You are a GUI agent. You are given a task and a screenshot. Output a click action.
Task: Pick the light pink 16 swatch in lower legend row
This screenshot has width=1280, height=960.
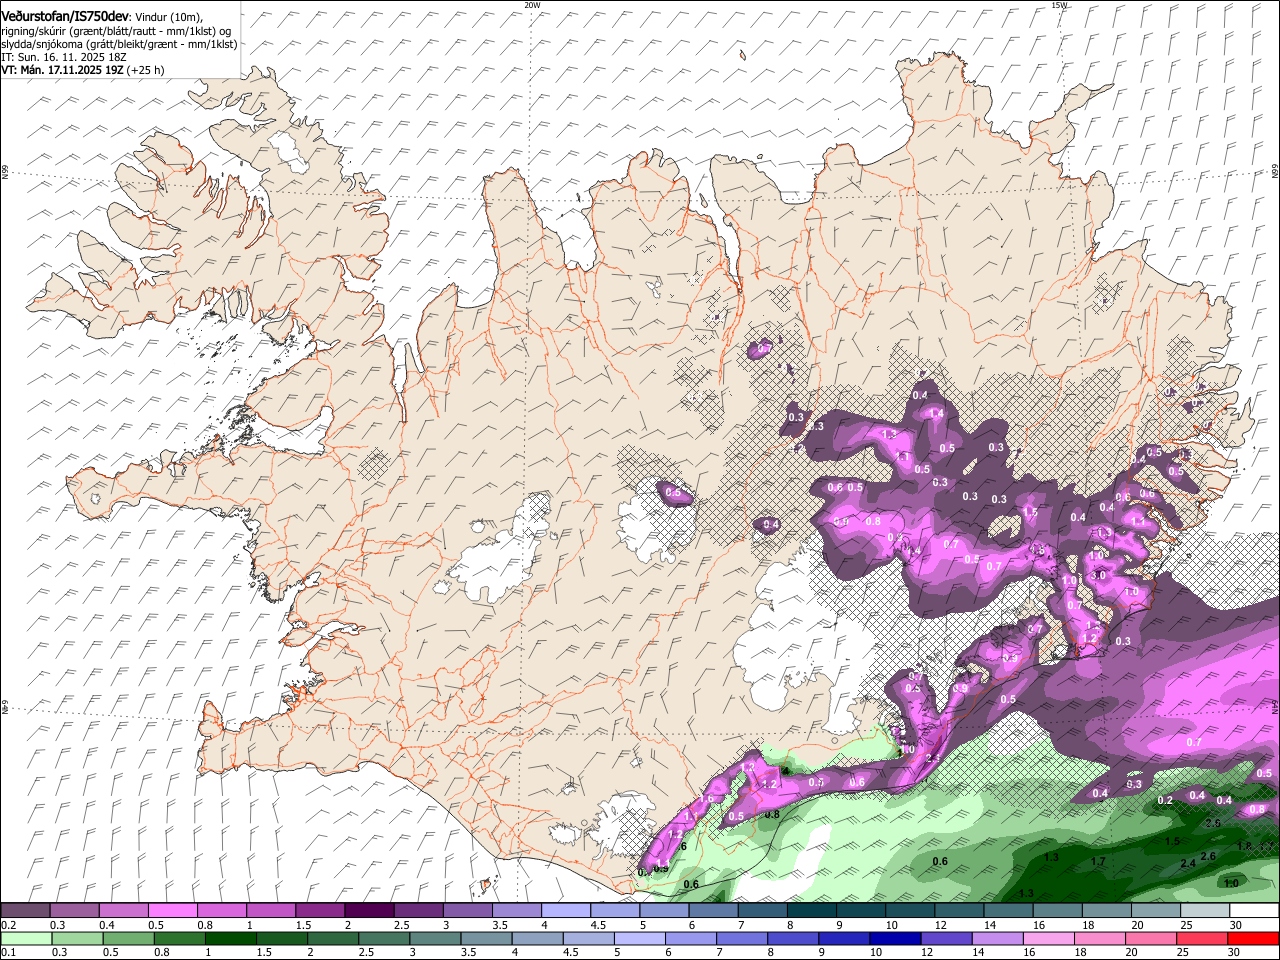point(1049,938)
